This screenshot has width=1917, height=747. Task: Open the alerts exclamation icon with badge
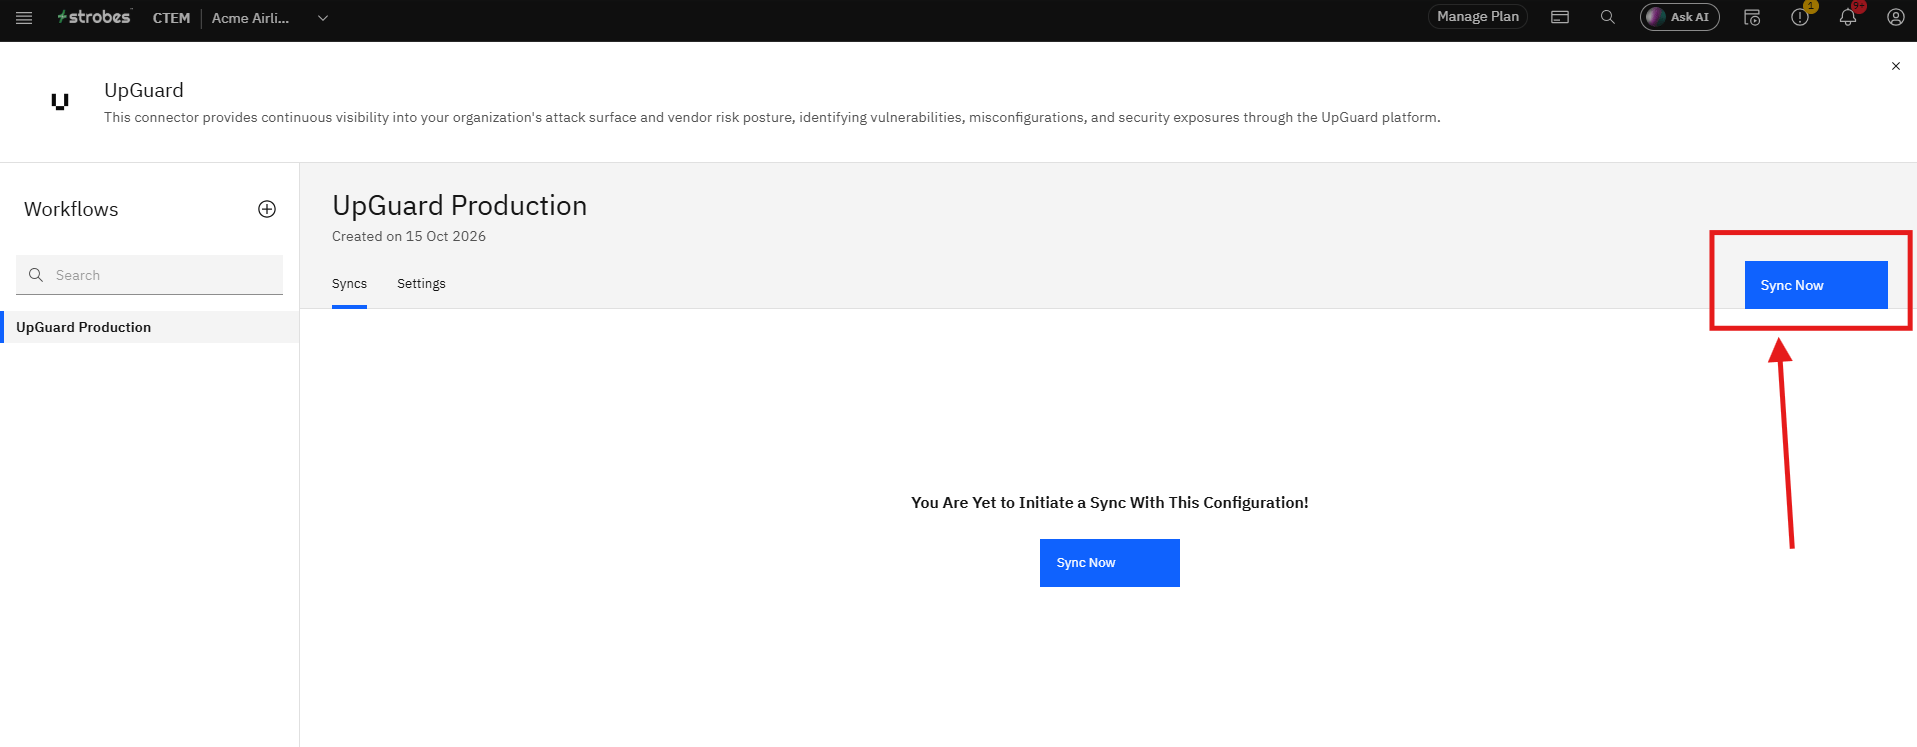point(1800,17)
